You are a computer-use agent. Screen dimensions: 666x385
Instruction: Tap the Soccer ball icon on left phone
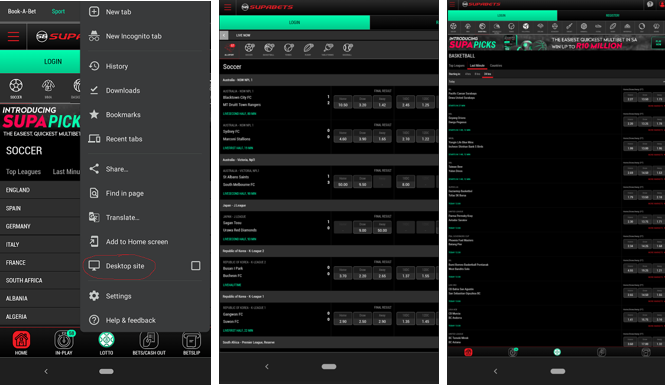[x=16, y=86]
